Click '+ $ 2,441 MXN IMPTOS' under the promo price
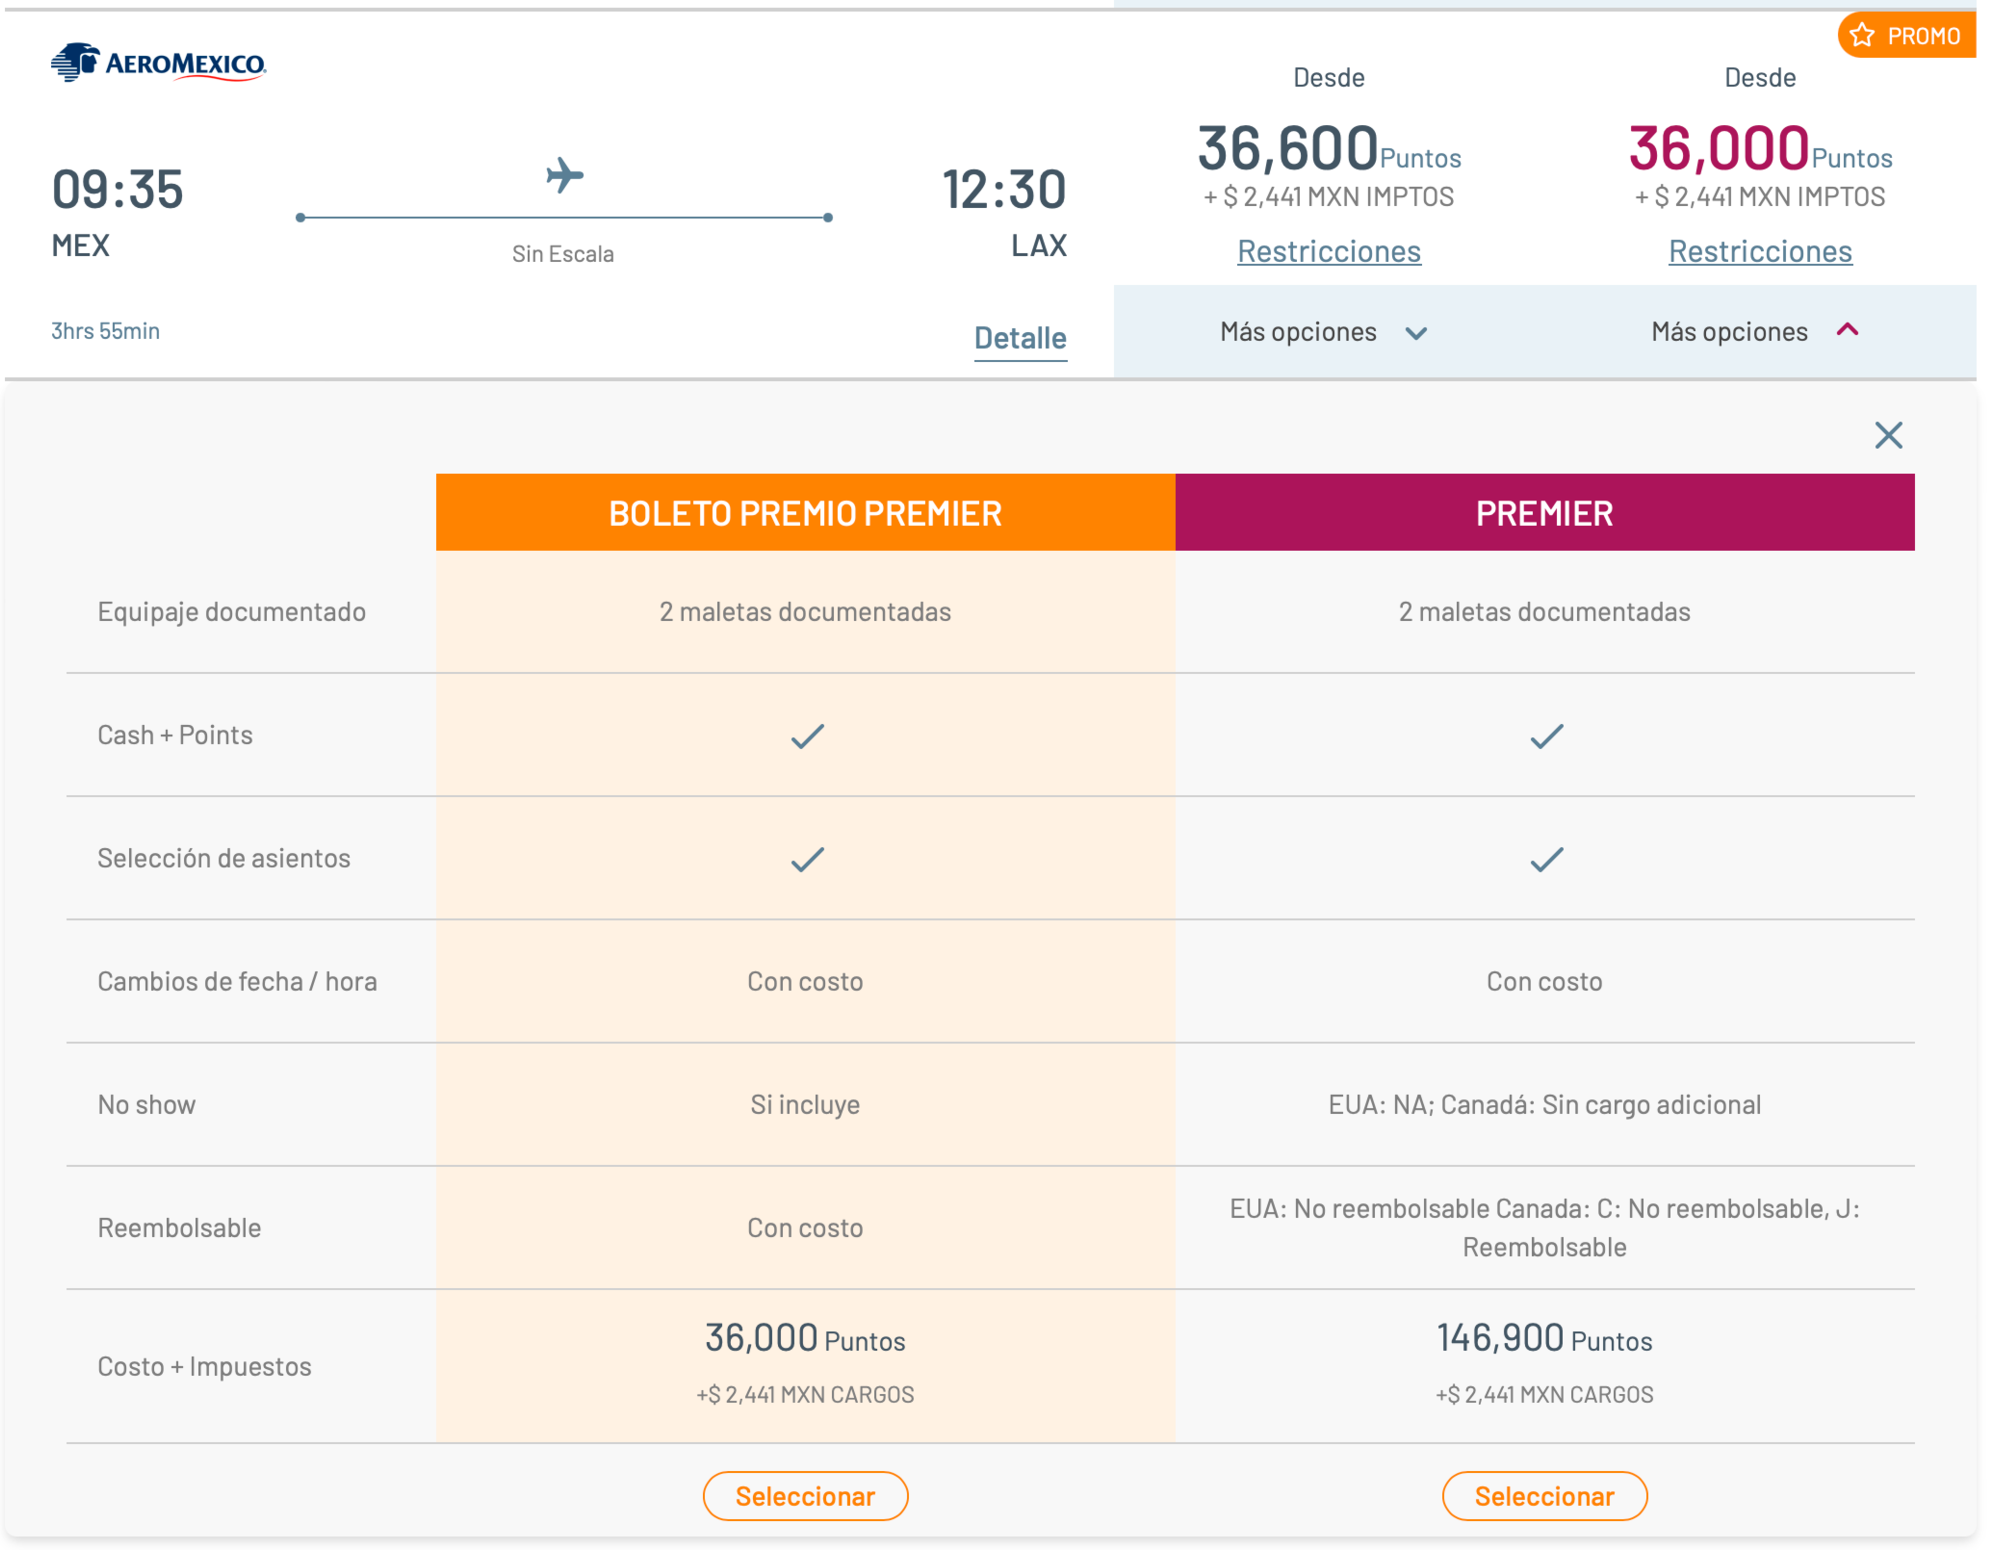Screen dimensions: 1995x1550 1760,197
